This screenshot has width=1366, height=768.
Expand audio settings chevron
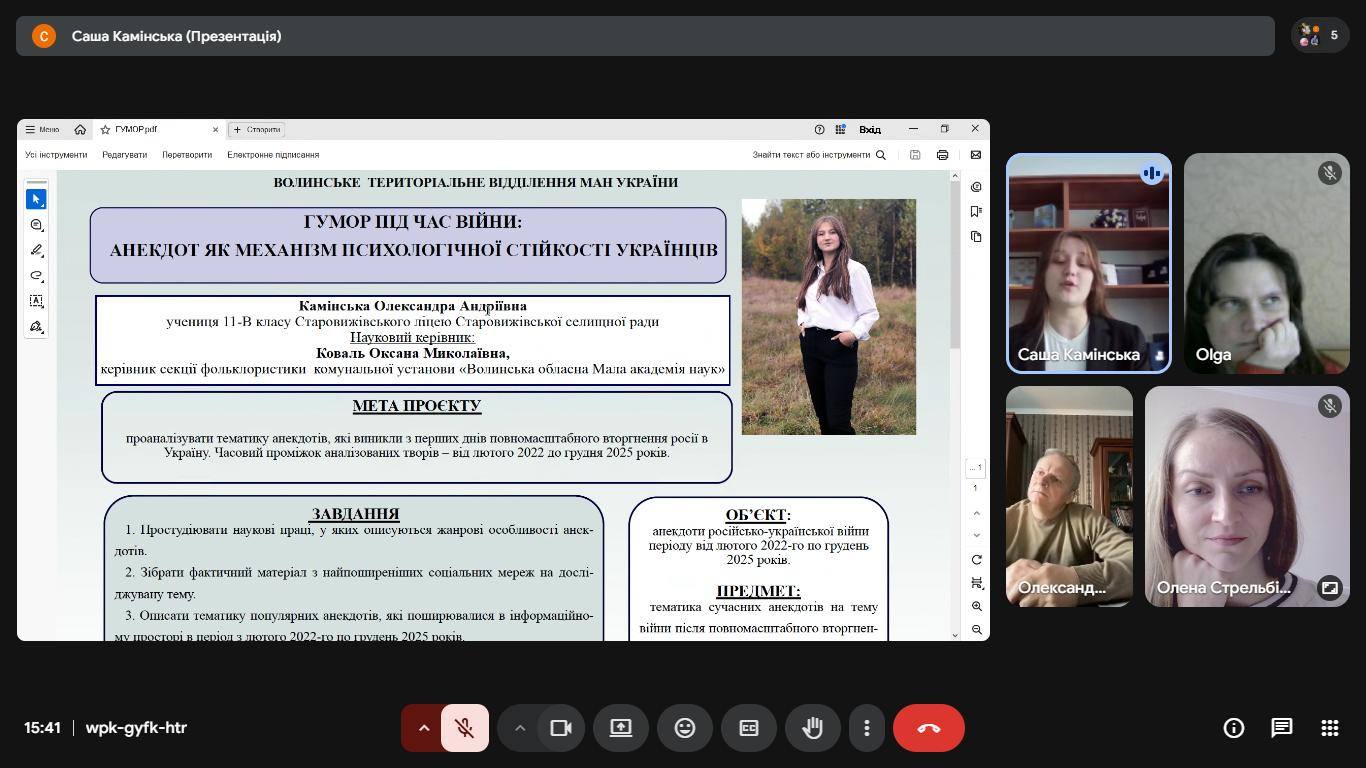click(x=423, y=728)
